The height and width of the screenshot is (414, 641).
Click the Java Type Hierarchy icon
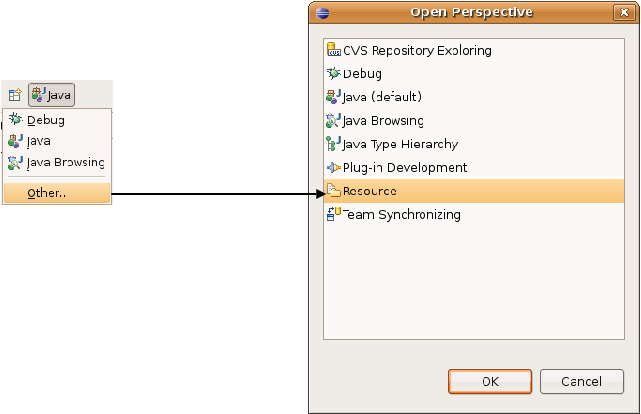click(x=334, y=144)
